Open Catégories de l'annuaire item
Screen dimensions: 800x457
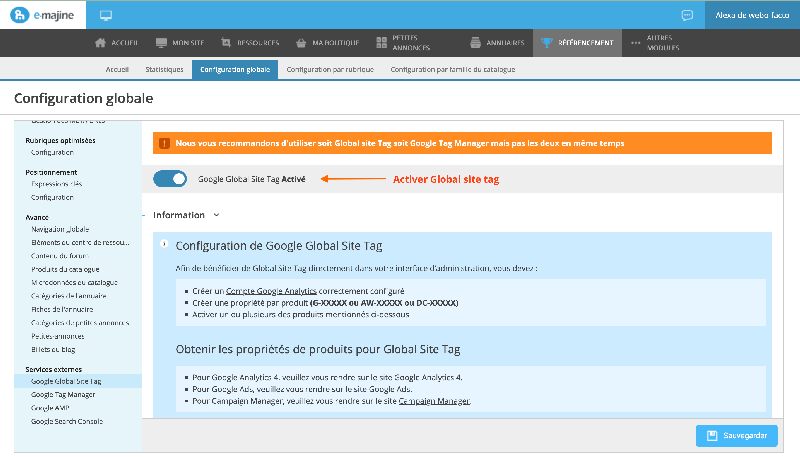click(x=68, y=296)
